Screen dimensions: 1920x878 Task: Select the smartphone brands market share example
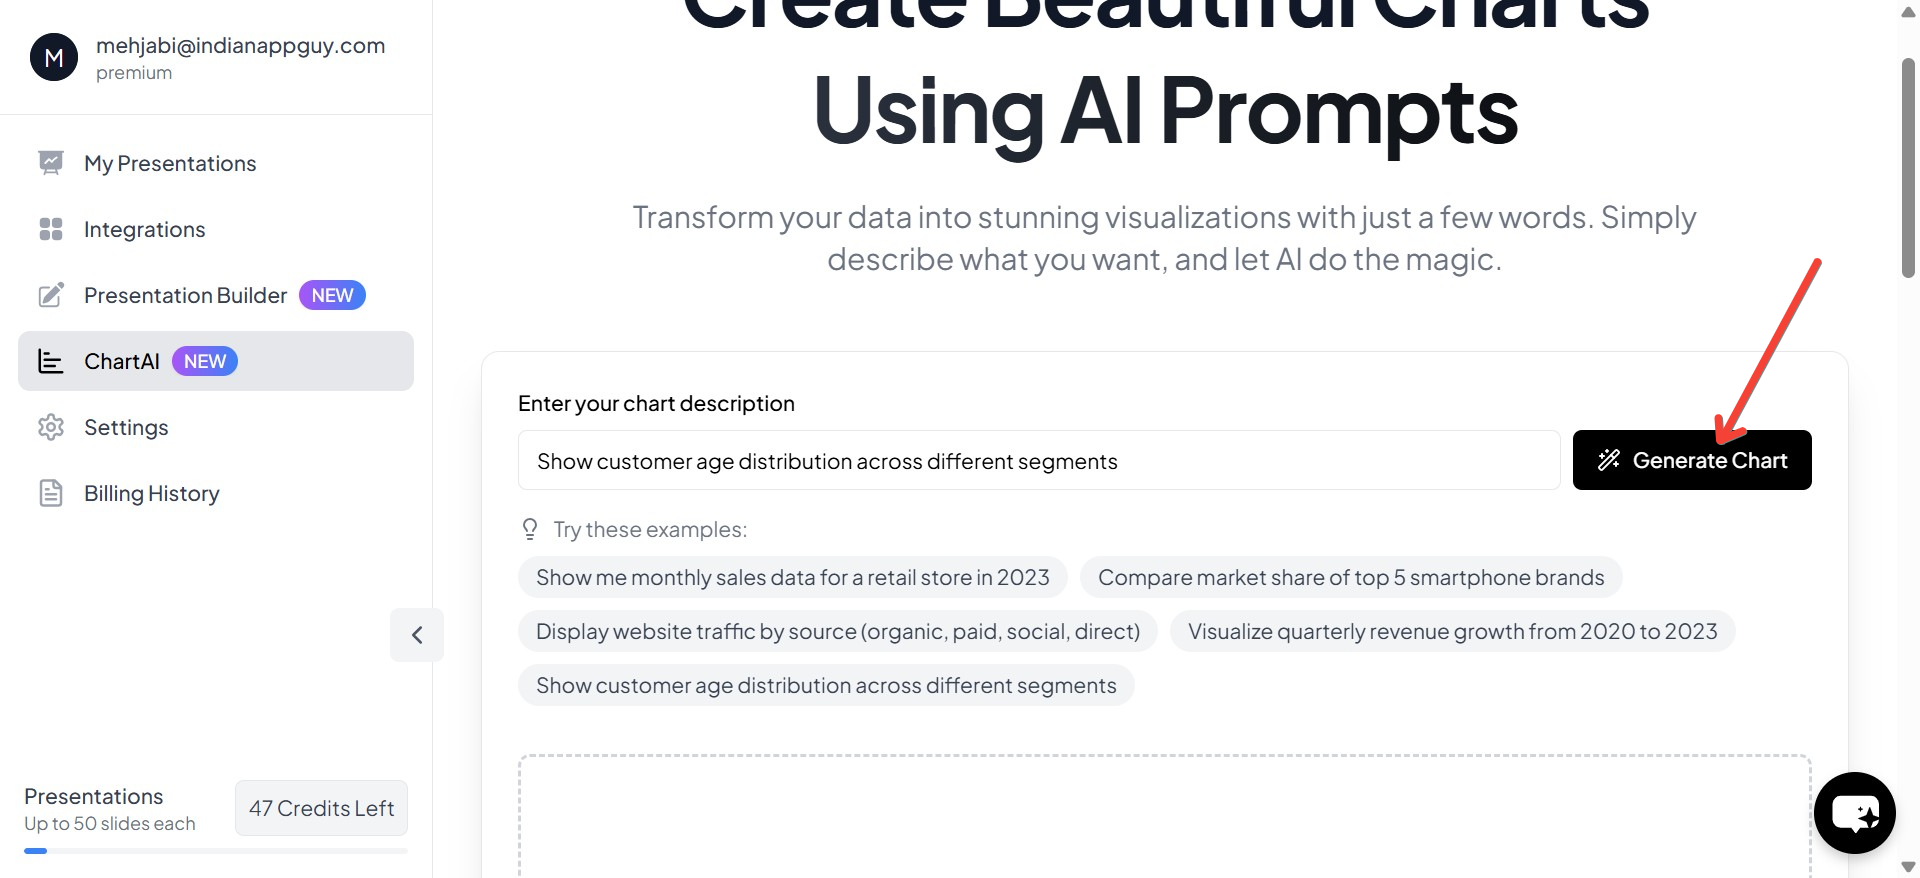point(1350,577)
